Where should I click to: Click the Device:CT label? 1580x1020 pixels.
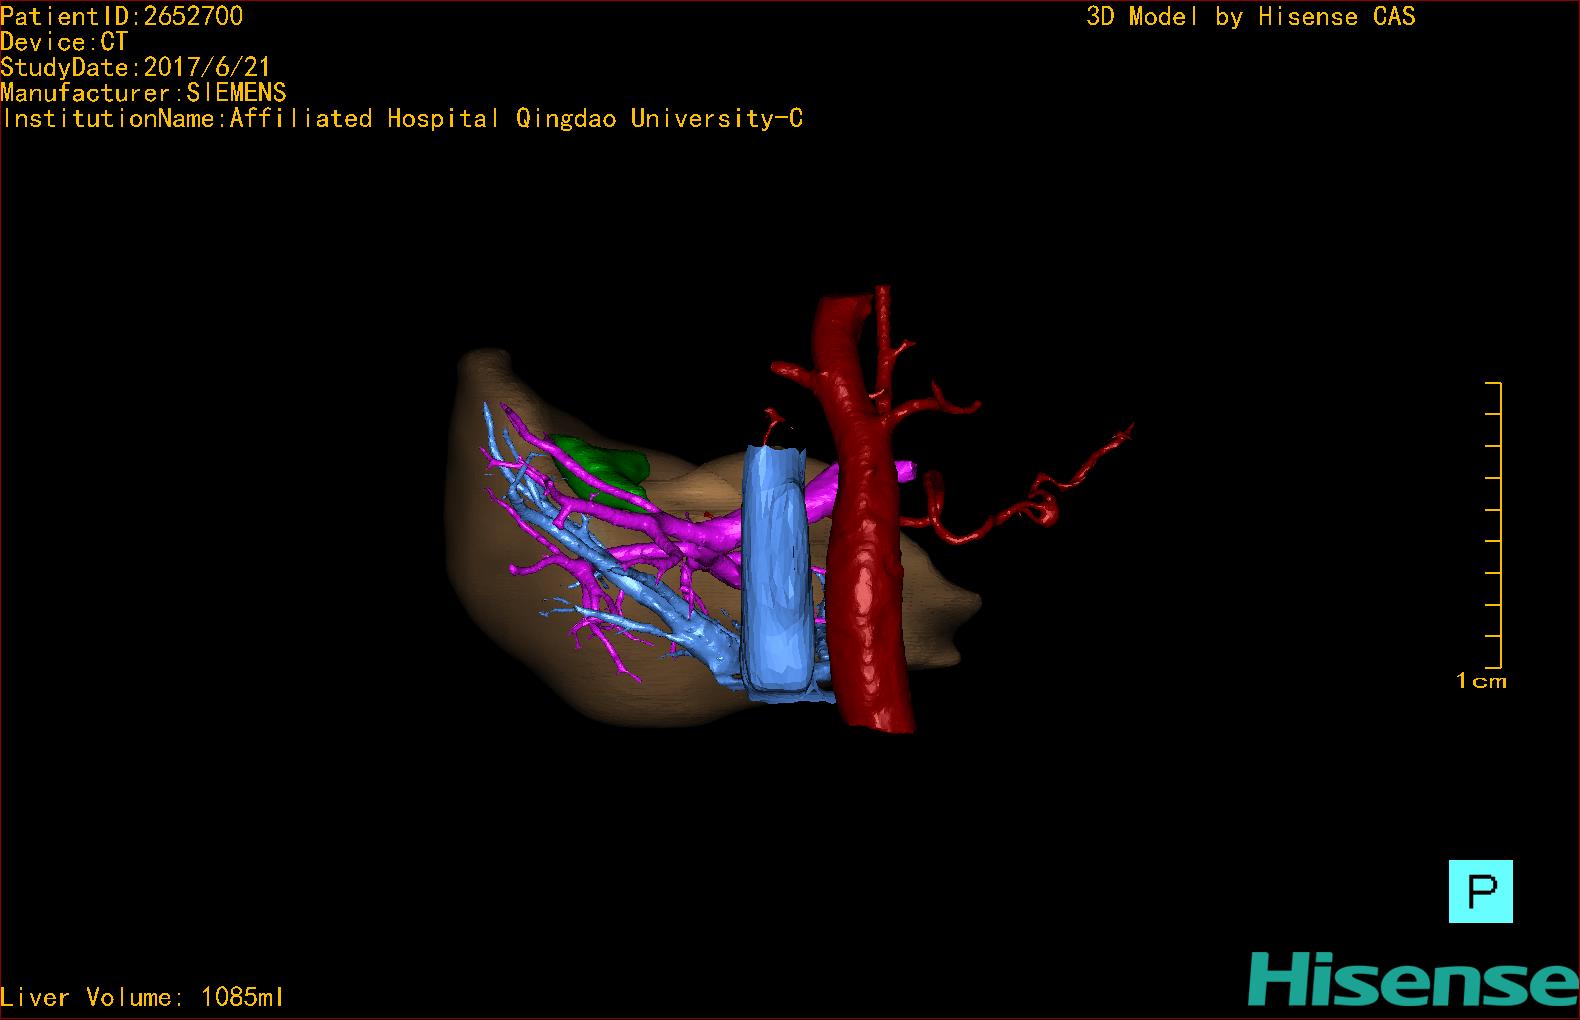64,42
